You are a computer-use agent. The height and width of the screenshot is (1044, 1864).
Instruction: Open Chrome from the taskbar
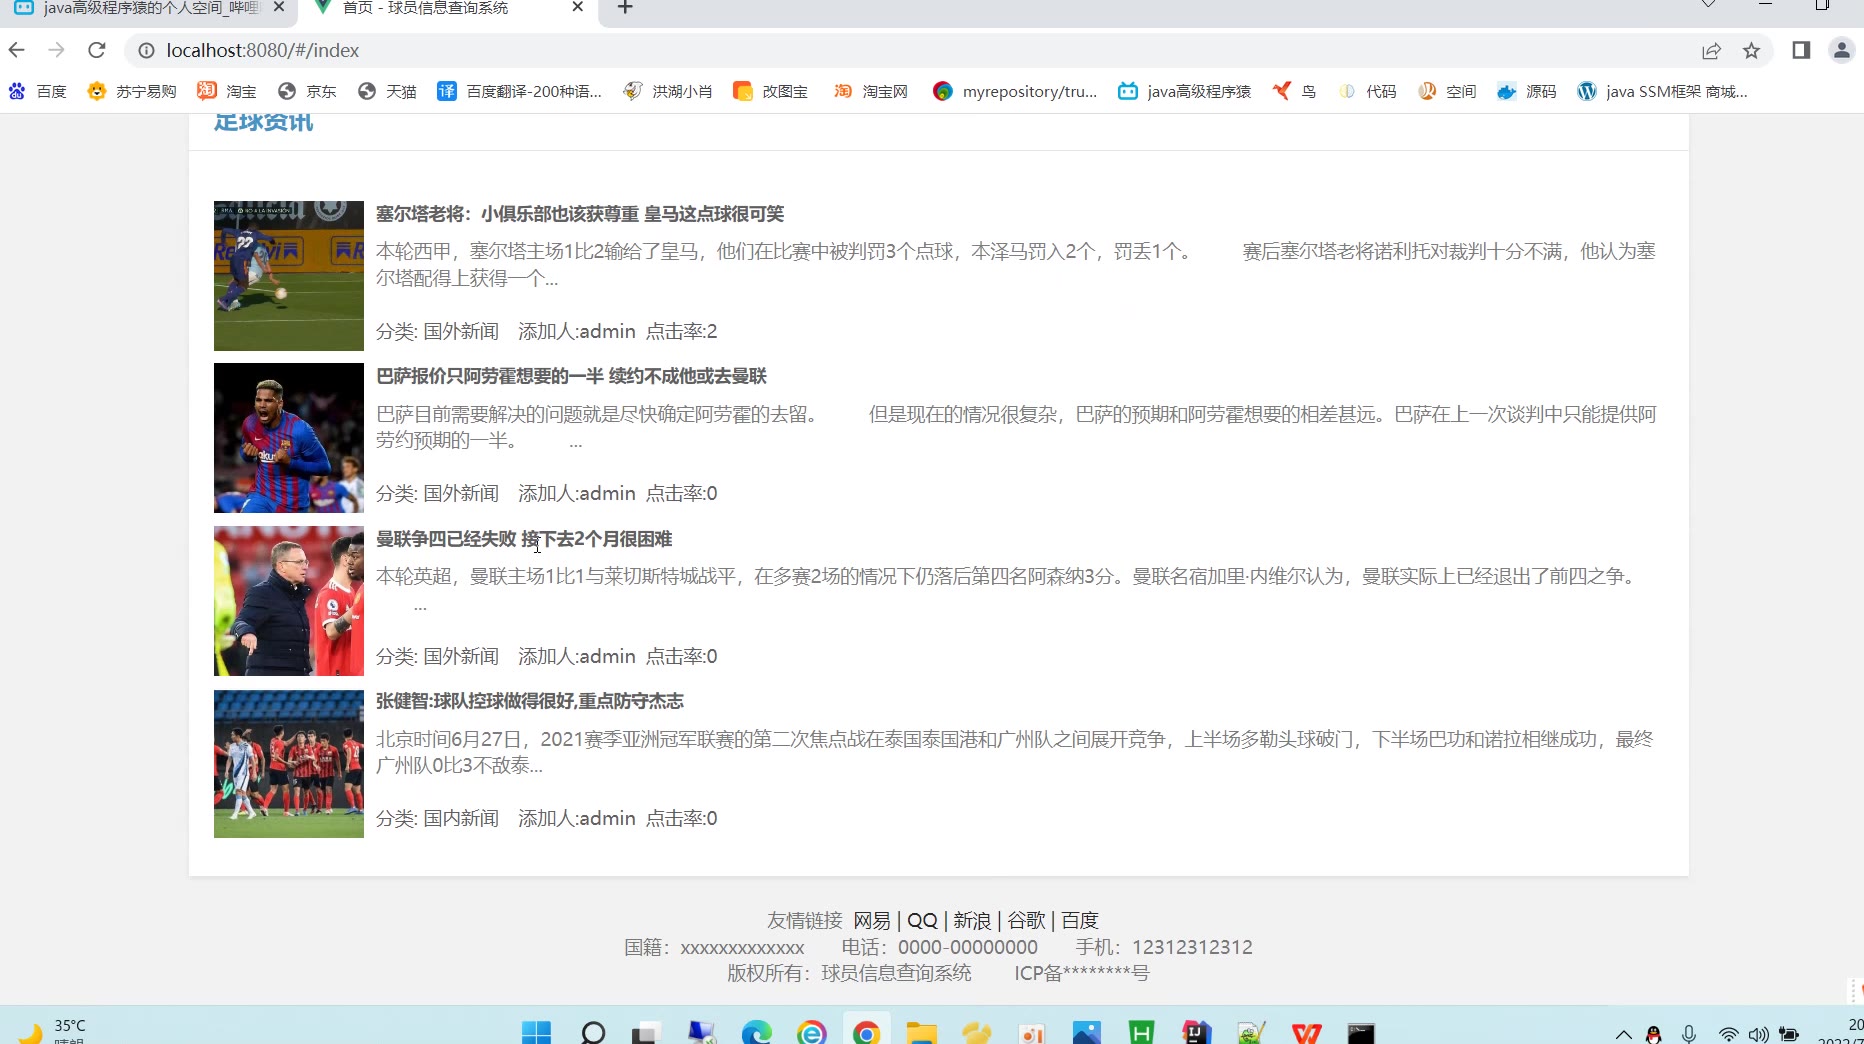point(867,1032)
